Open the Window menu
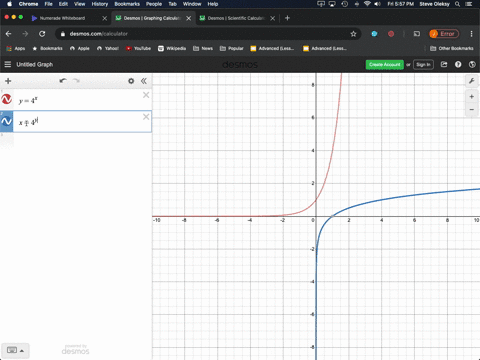Viewport: 480px width, 360px height. click(x=192, y=4)
